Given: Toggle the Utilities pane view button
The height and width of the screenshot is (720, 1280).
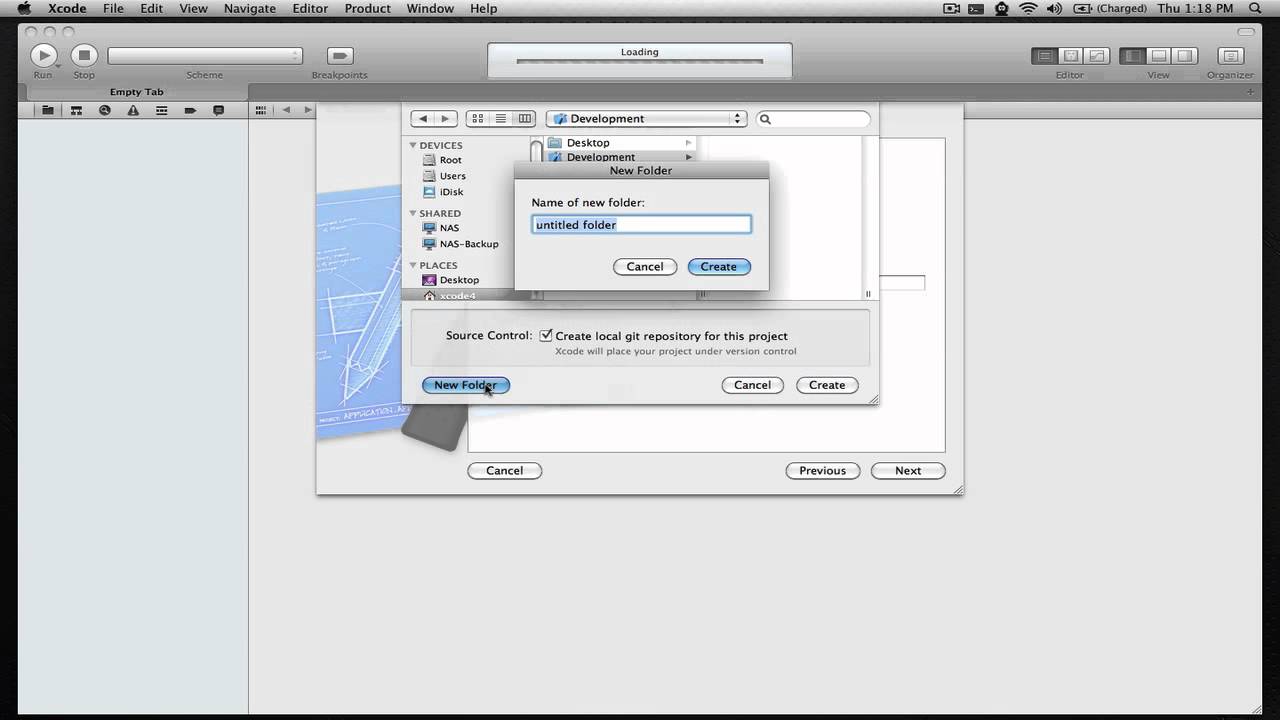Looking at the screenshot, I should (x=1185, y=56).
